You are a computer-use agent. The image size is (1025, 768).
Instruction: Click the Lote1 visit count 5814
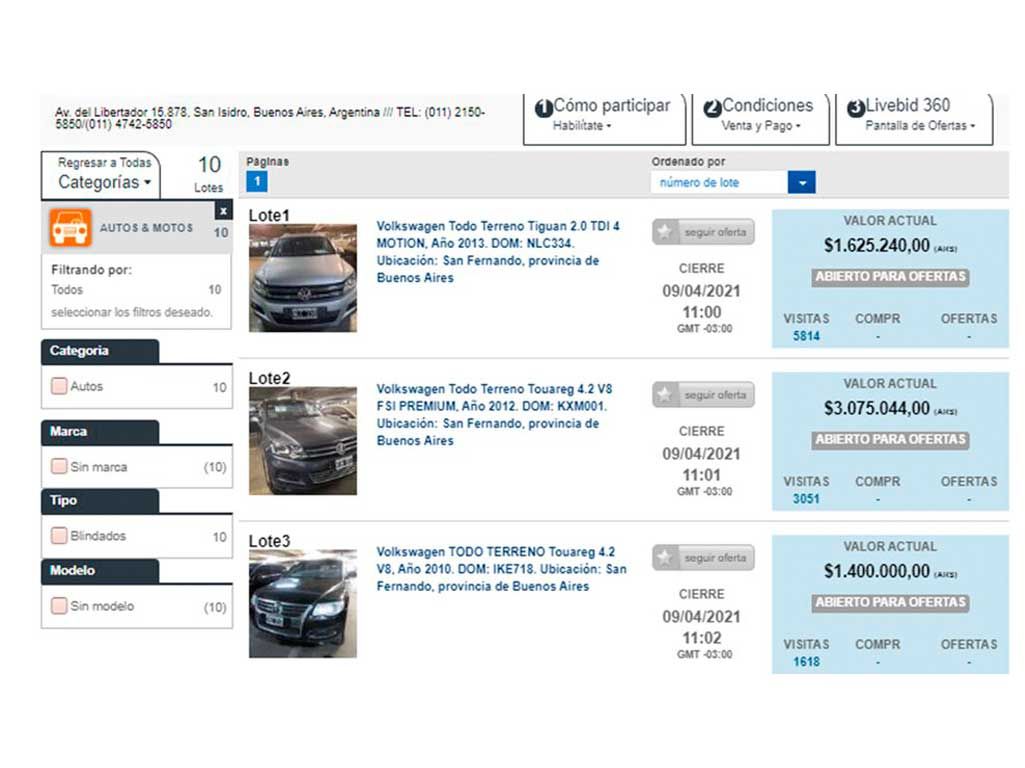pyautogui.click(x=806, y=336)
